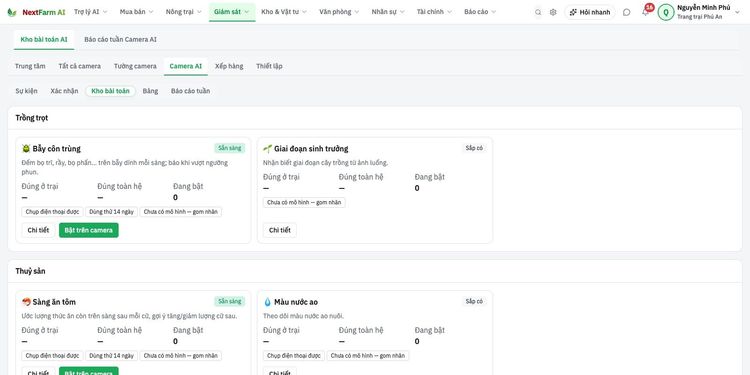Click Bật trên camera for Bẫy côn trùng

click(x=88, y=230)
